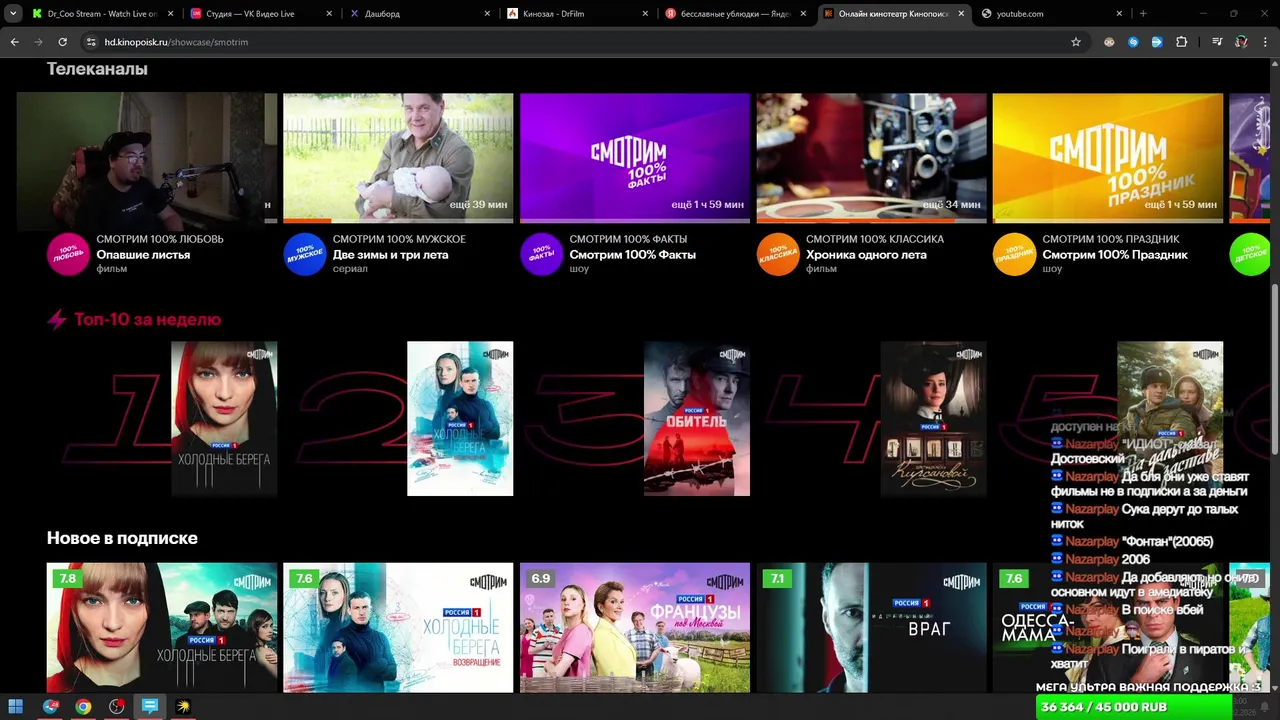The image size is (1280, 720).
Task: View site information icon in address bar
Action: click(x=91, y=42)
